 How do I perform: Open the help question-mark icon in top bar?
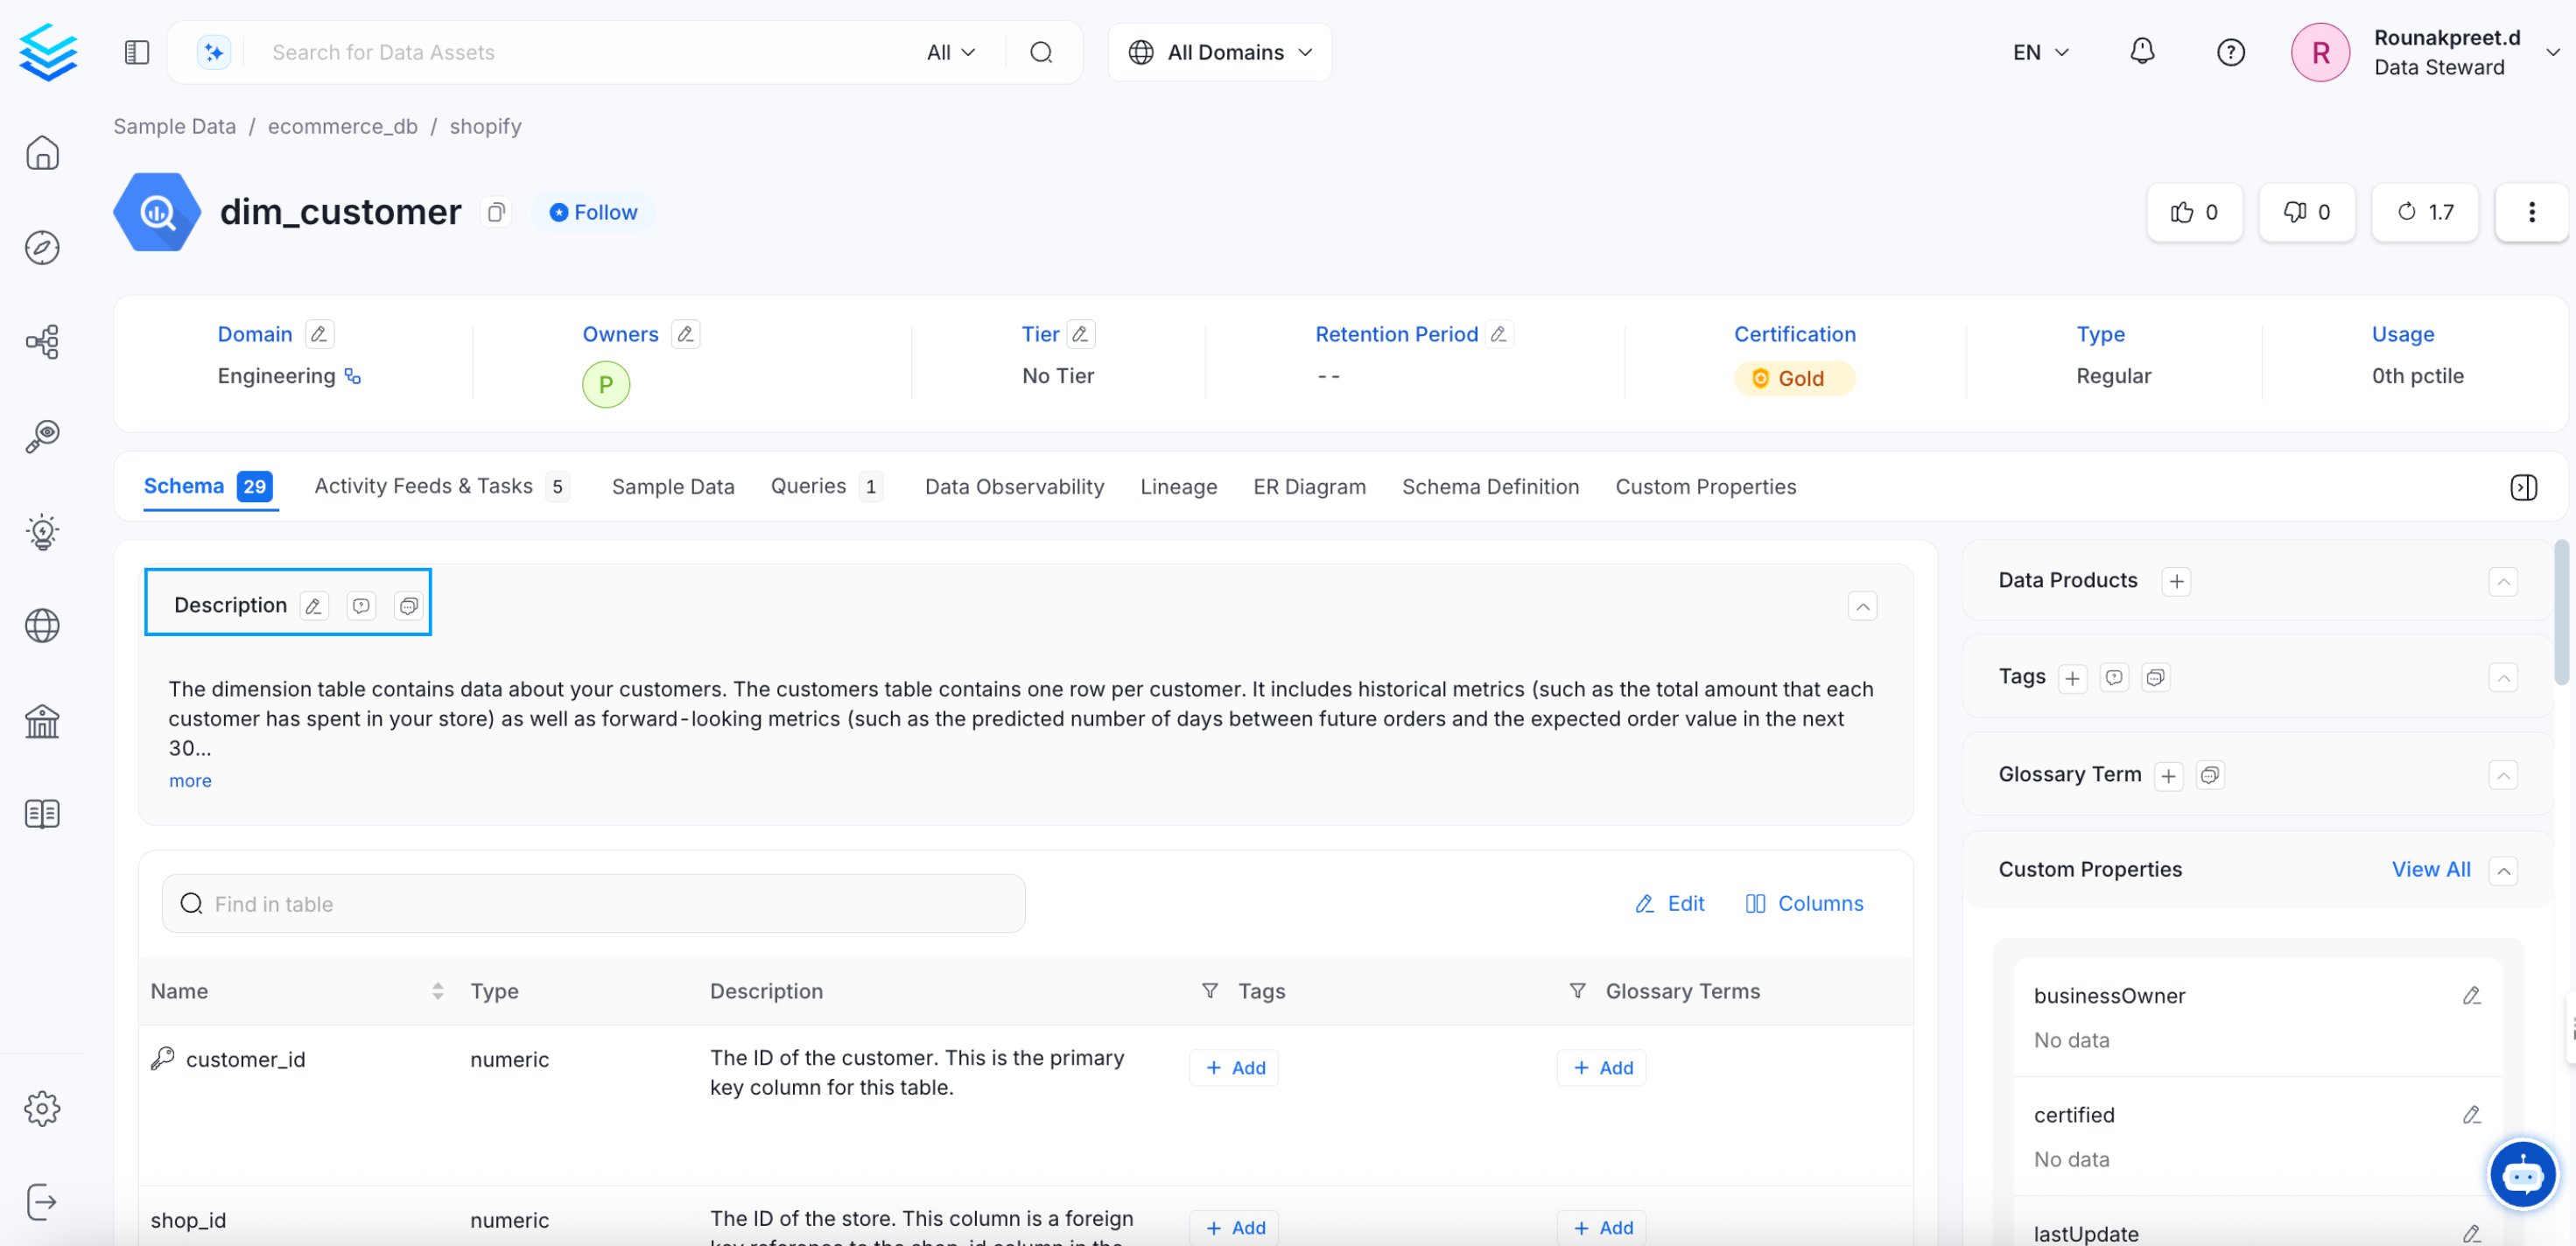(x=2230, y=52)
